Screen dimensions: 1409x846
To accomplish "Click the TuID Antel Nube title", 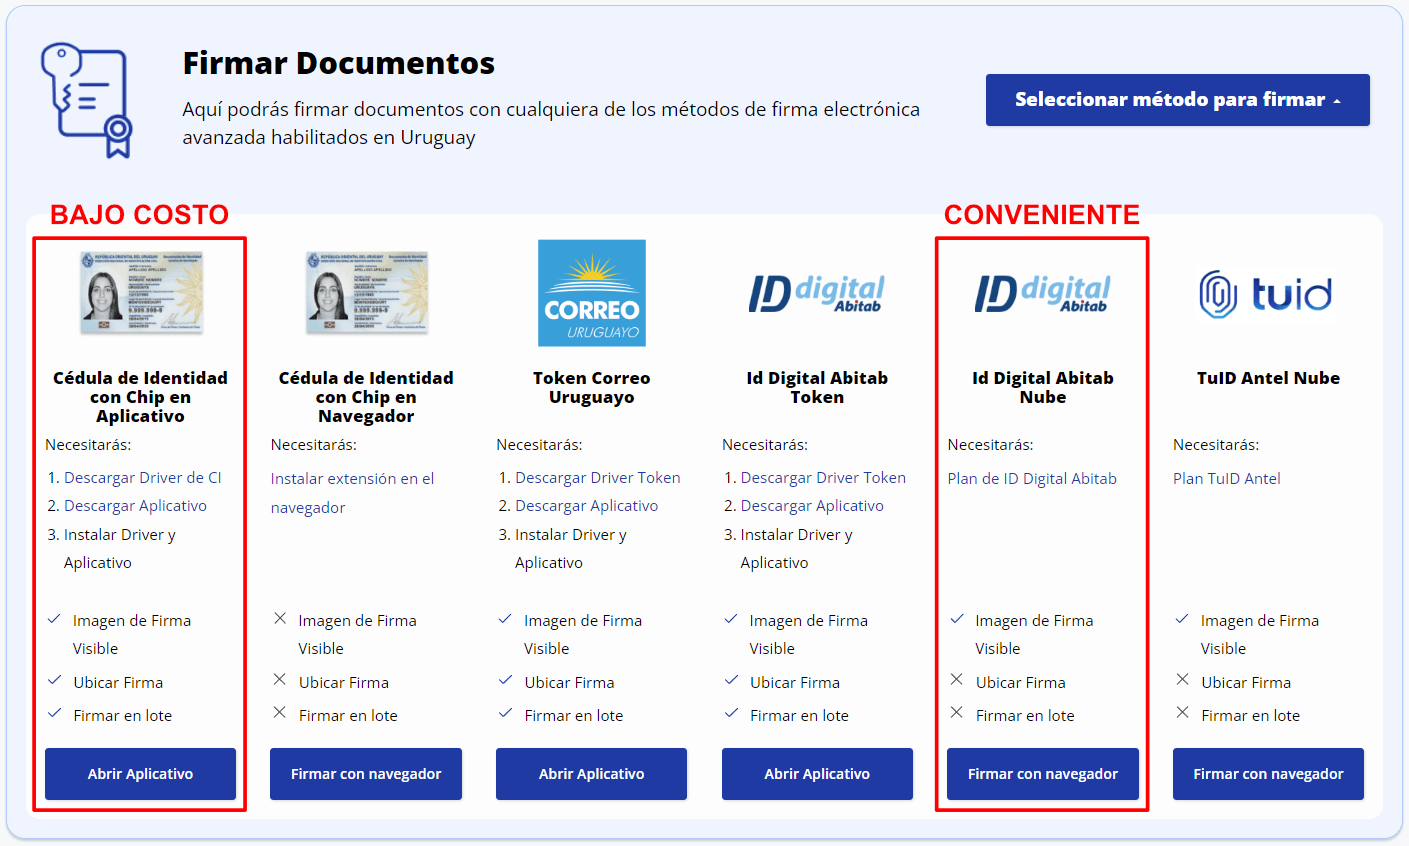I will coord(1268,378).
